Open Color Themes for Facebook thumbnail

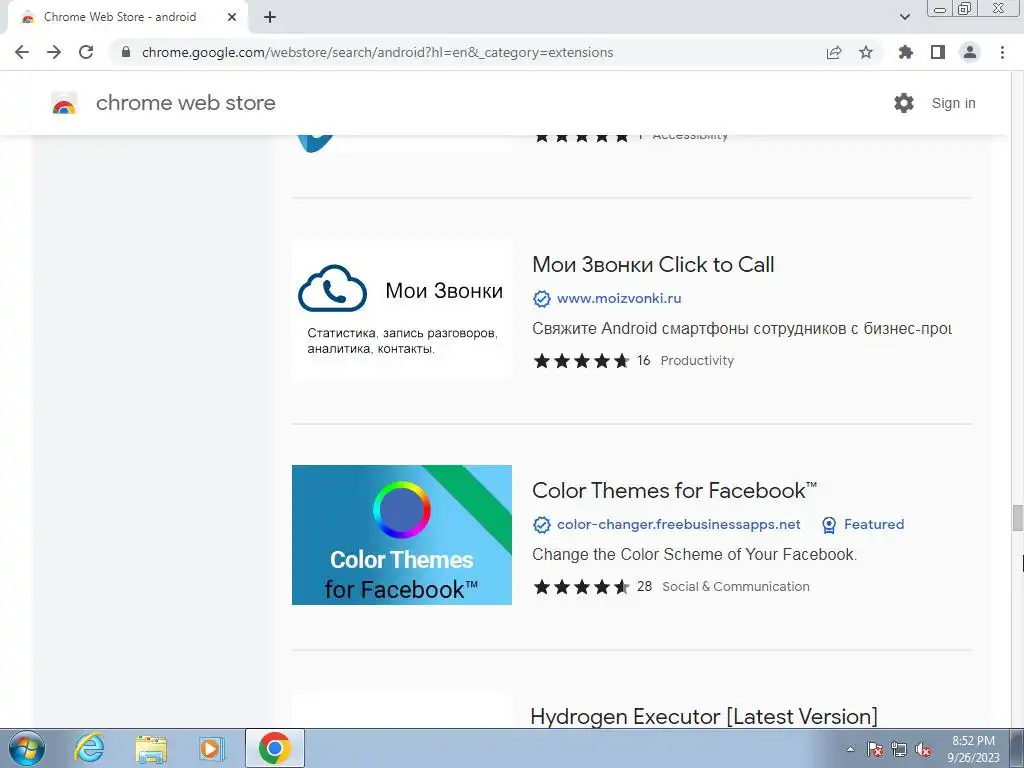[402, 535]
